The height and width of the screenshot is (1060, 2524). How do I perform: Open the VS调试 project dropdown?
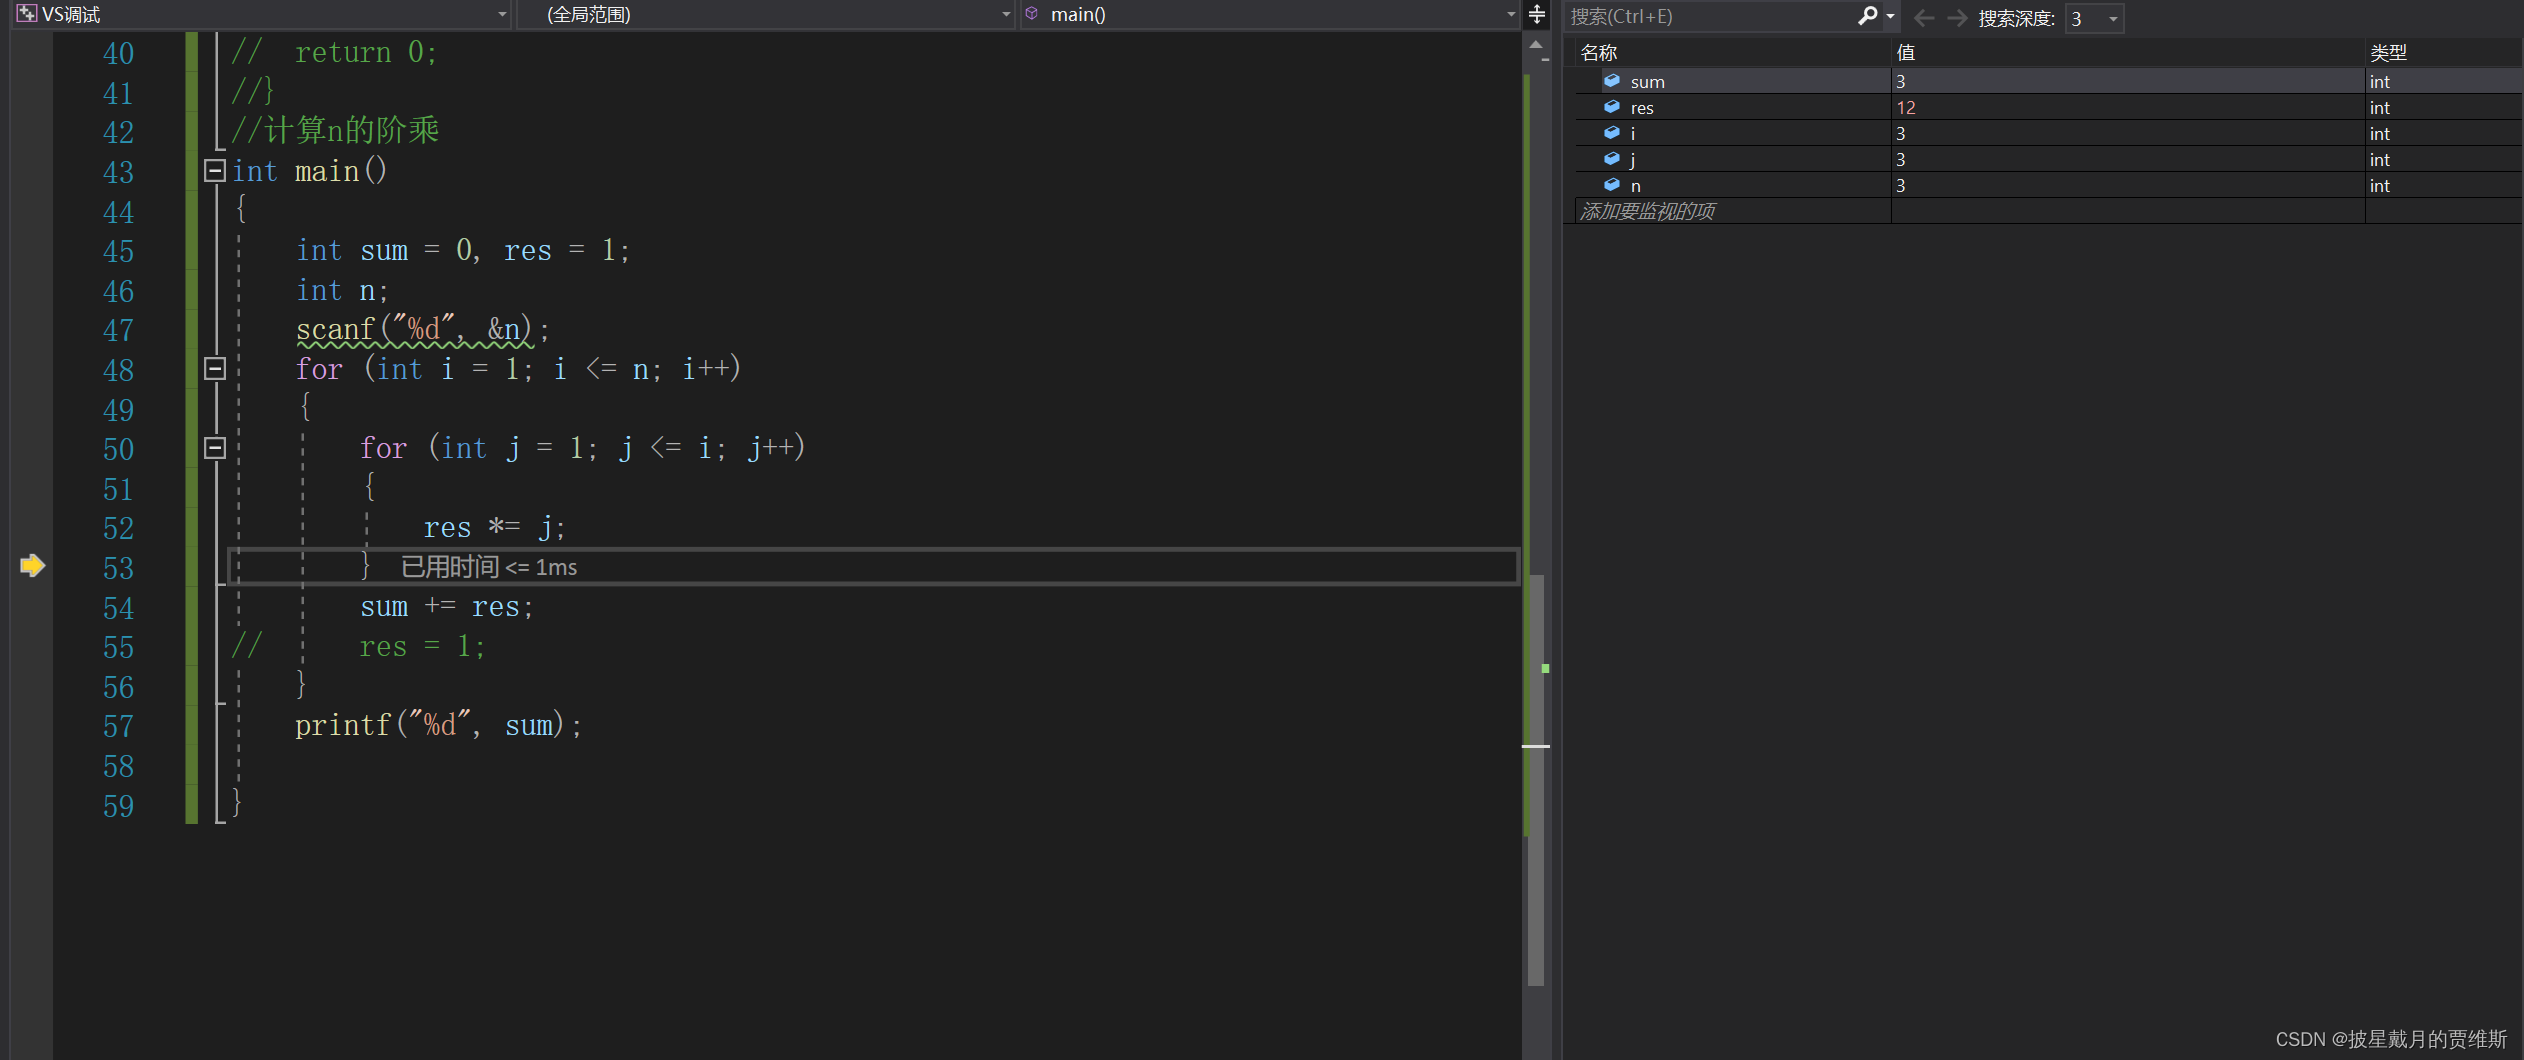tap(263, 14)
